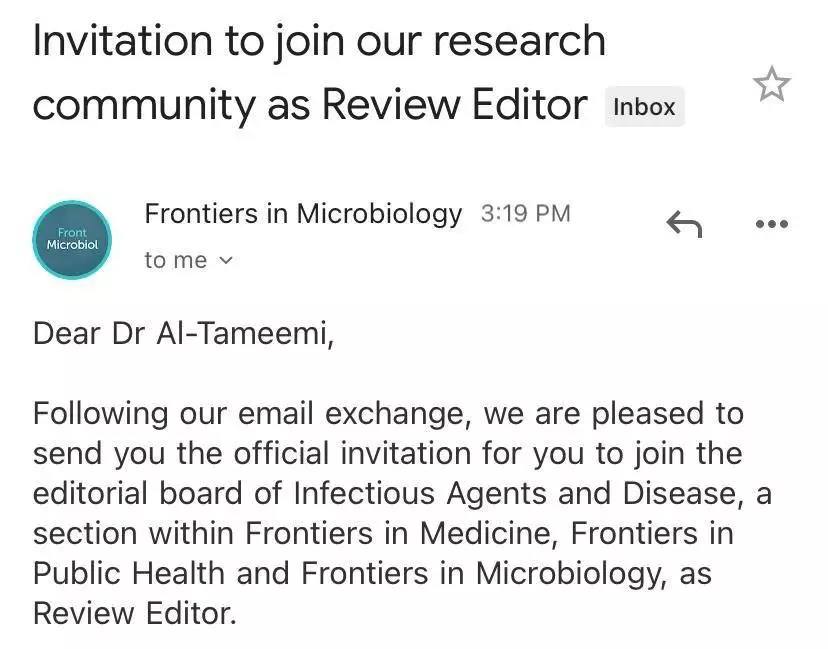
Task: Click 'Frontiers in Medicine' in email body
Action: (x=418, y=533)
